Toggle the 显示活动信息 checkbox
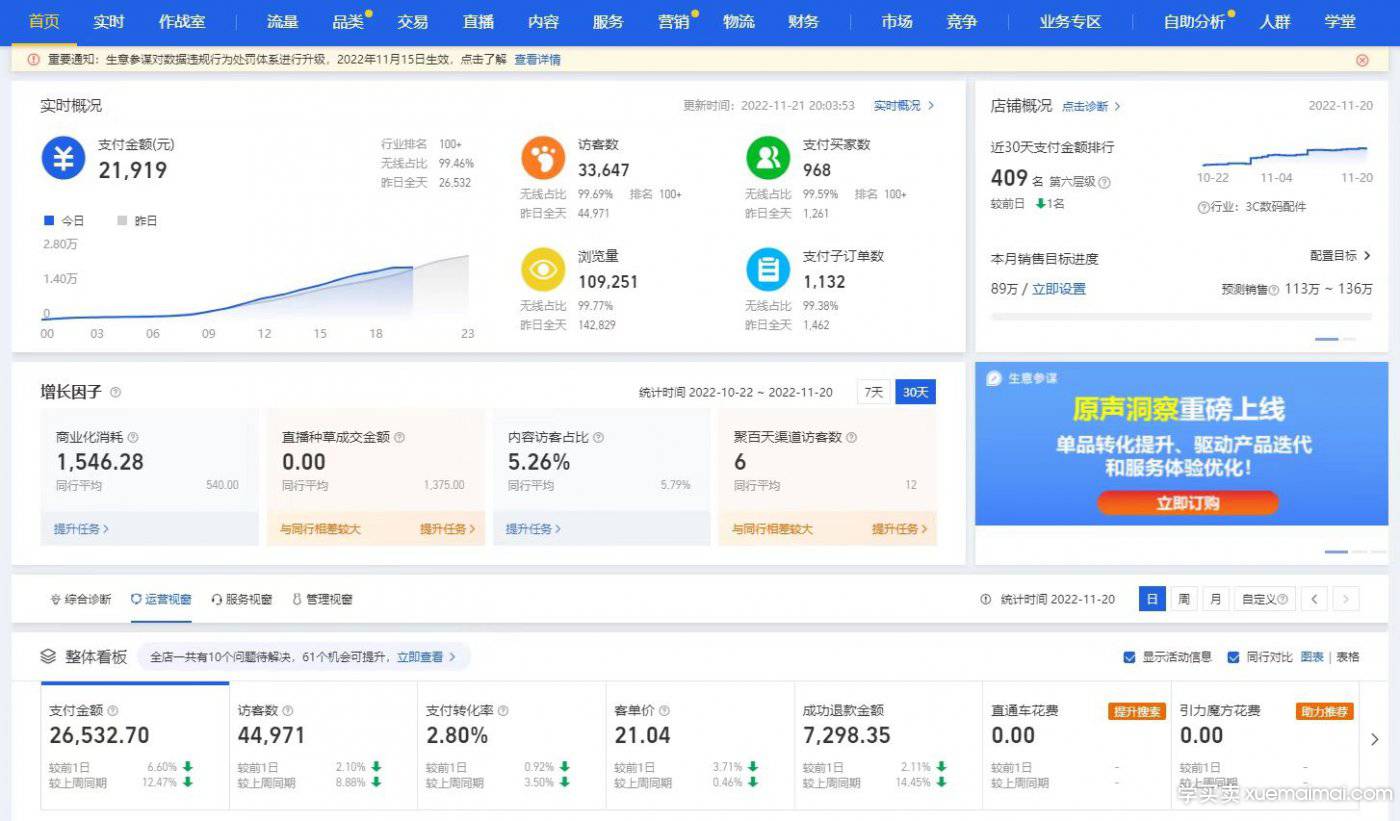This screenshot has width=1400, height=821. (x=1129, y=657)
